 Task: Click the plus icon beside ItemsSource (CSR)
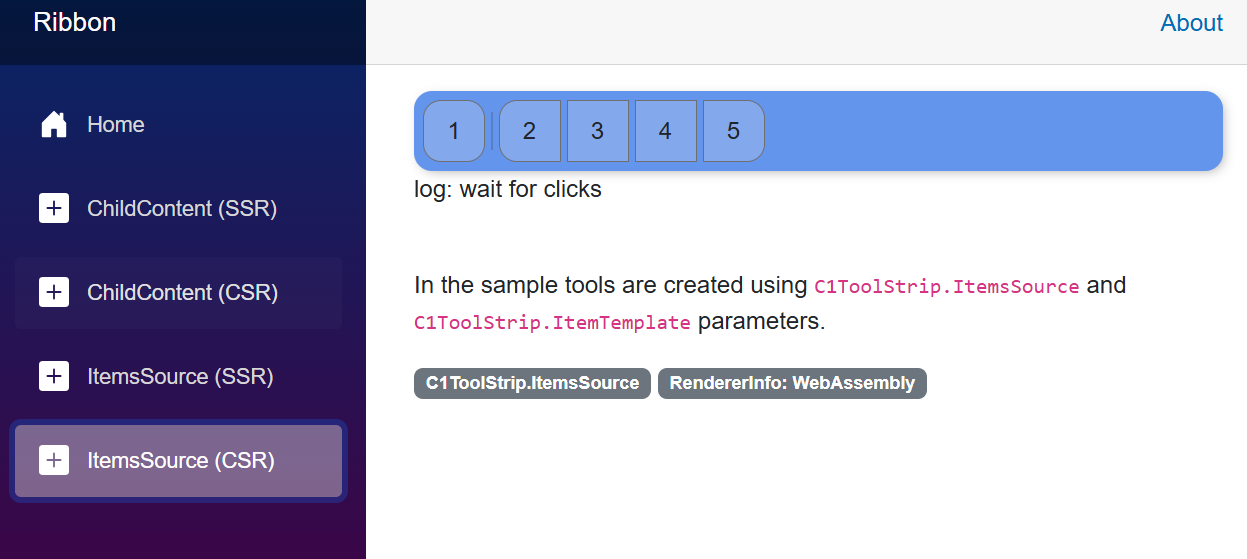(54, 461)
